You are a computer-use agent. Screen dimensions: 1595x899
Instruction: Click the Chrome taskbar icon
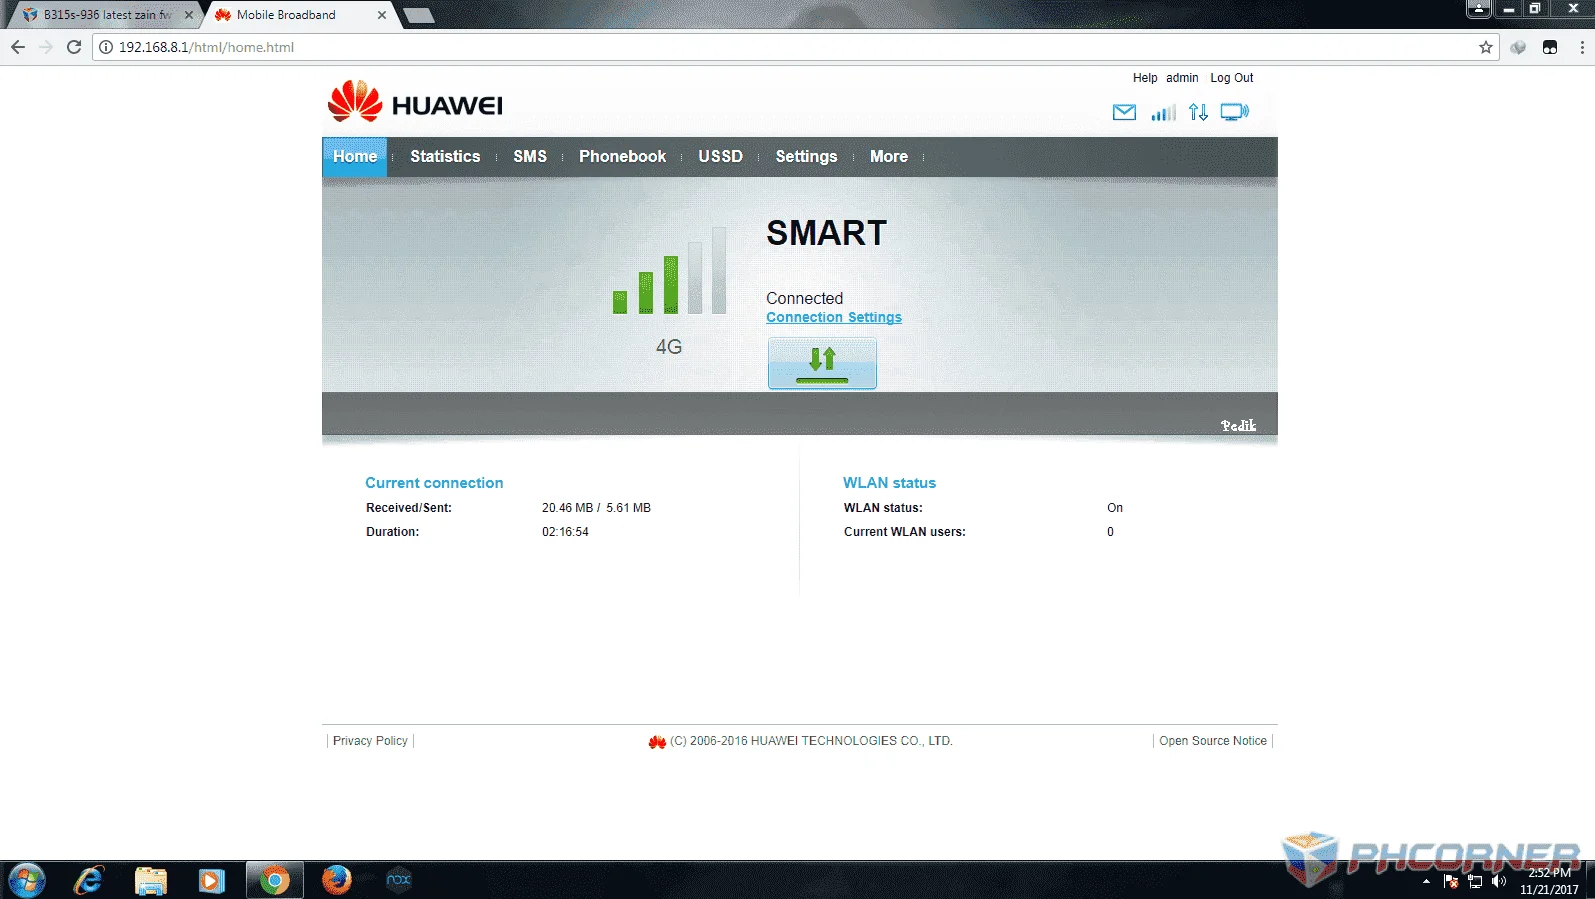coord(274,880)
